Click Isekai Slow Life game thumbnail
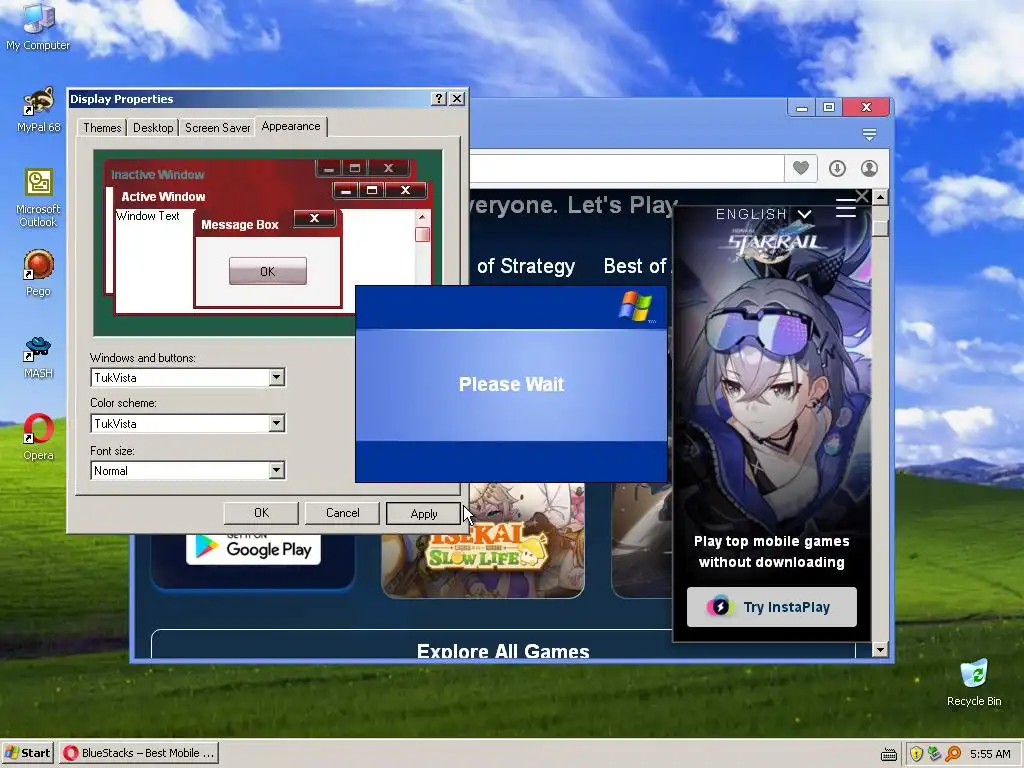1024x768 pixels. 483,541
